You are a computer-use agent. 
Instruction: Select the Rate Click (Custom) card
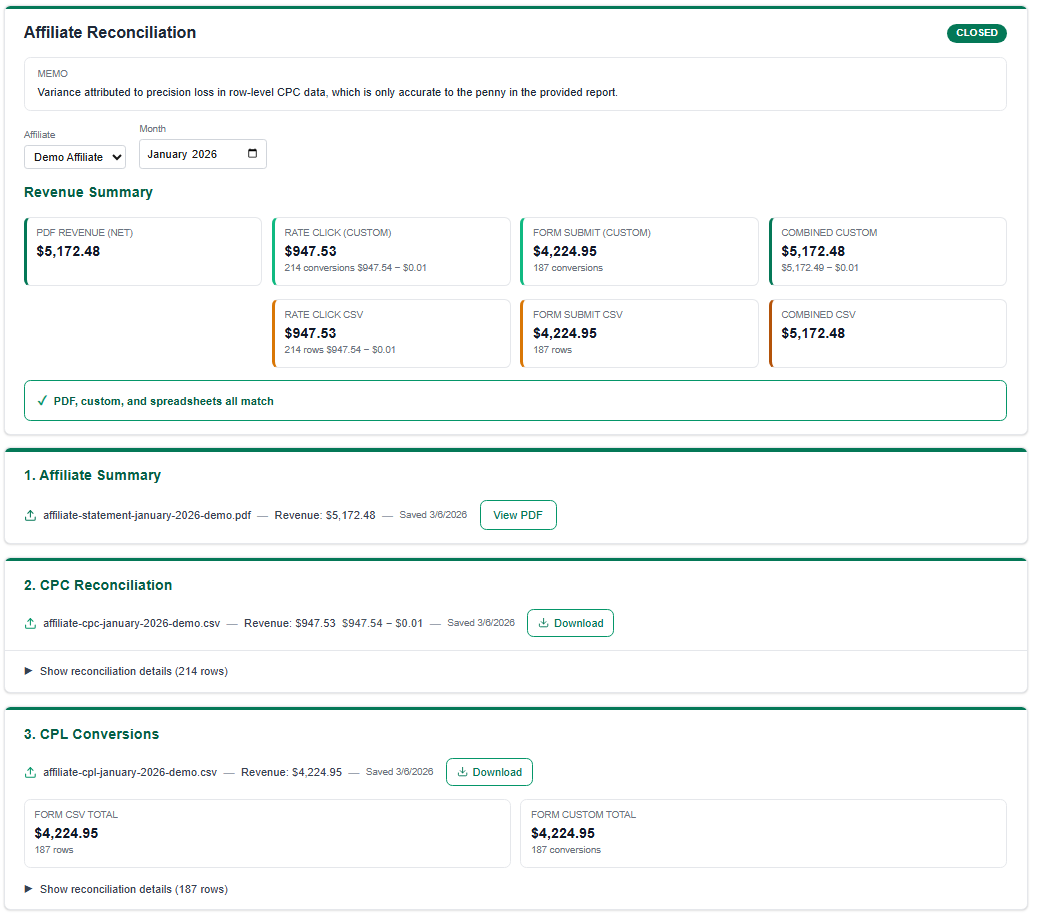click(391, 252)
